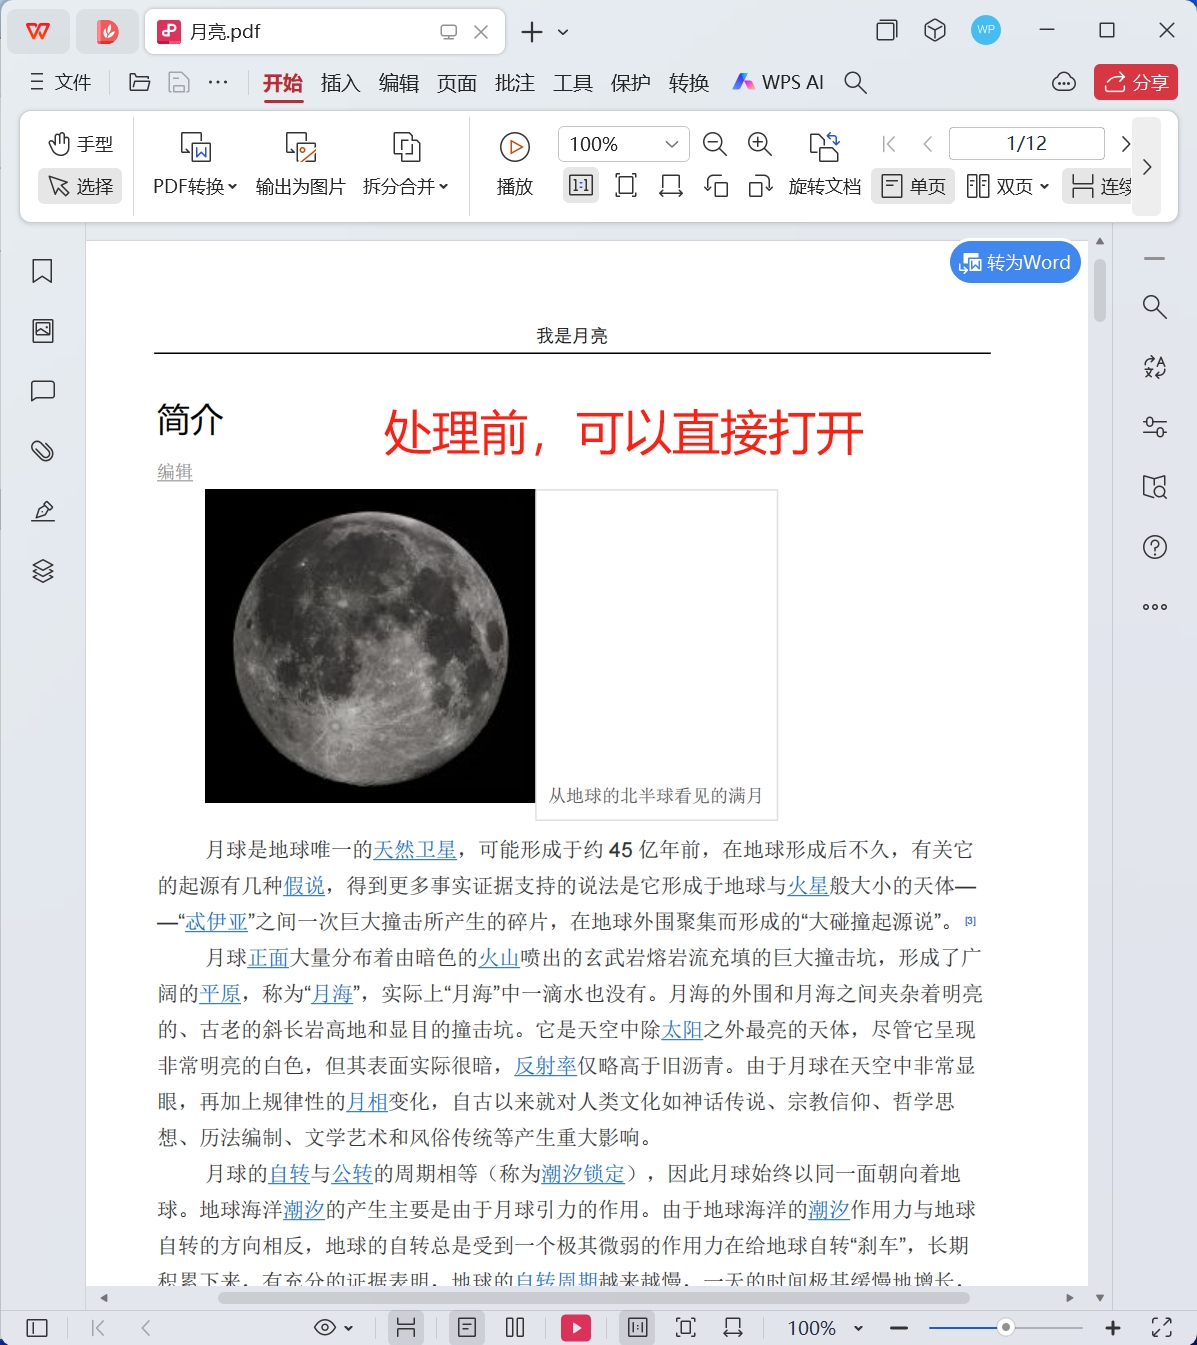Viewport: 1197px width, 1345px height.
Task: Click the Convert to Word button
Action: pos(1015,263)
